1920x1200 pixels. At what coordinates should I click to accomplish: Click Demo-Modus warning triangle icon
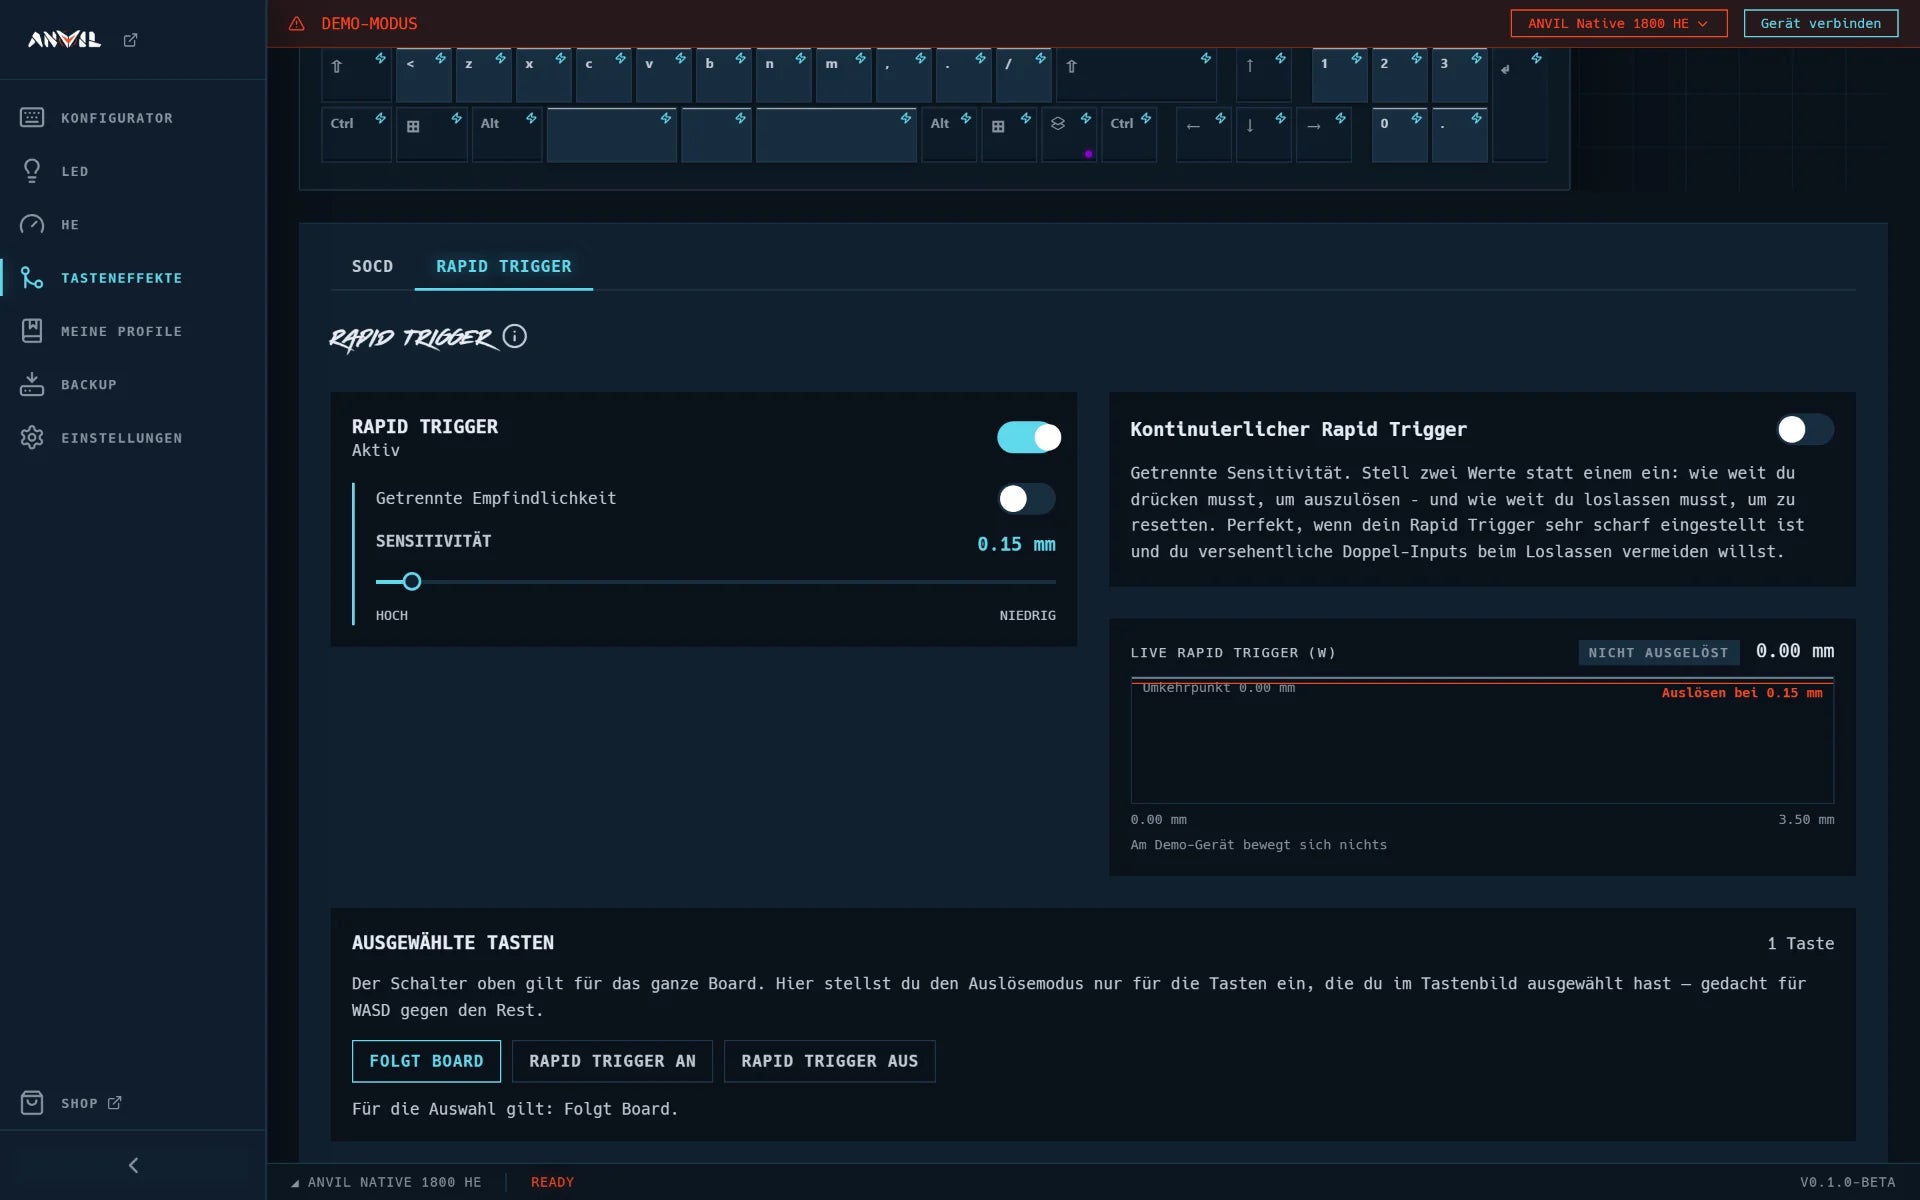pos(296,23)
